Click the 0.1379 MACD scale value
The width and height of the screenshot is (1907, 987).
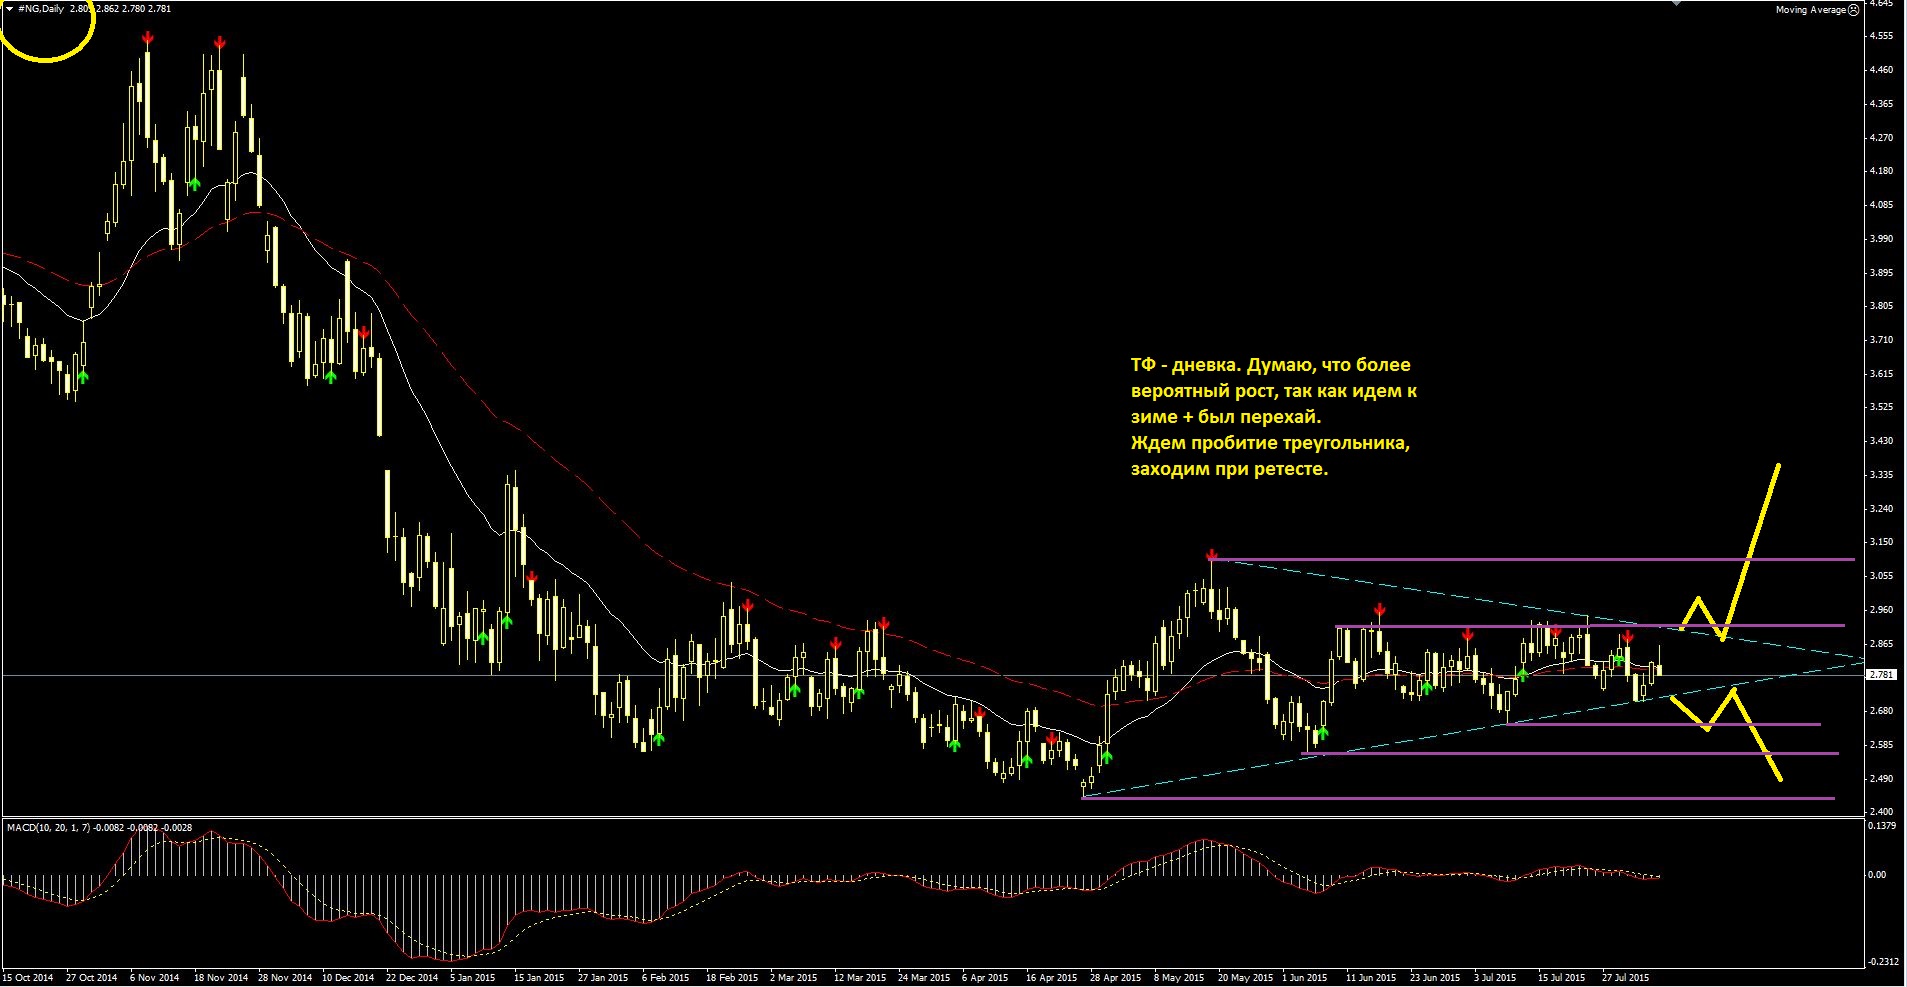(x=1883, y=826)
